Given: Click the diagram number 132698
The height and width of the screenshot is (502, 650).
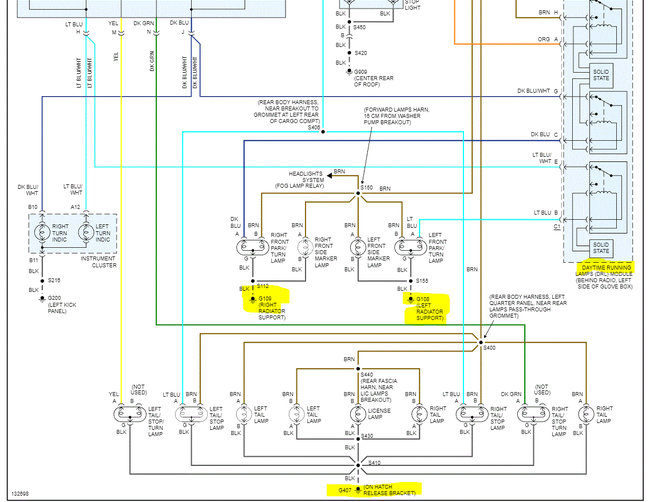Looking at the screenshot, I should (19, 494).
